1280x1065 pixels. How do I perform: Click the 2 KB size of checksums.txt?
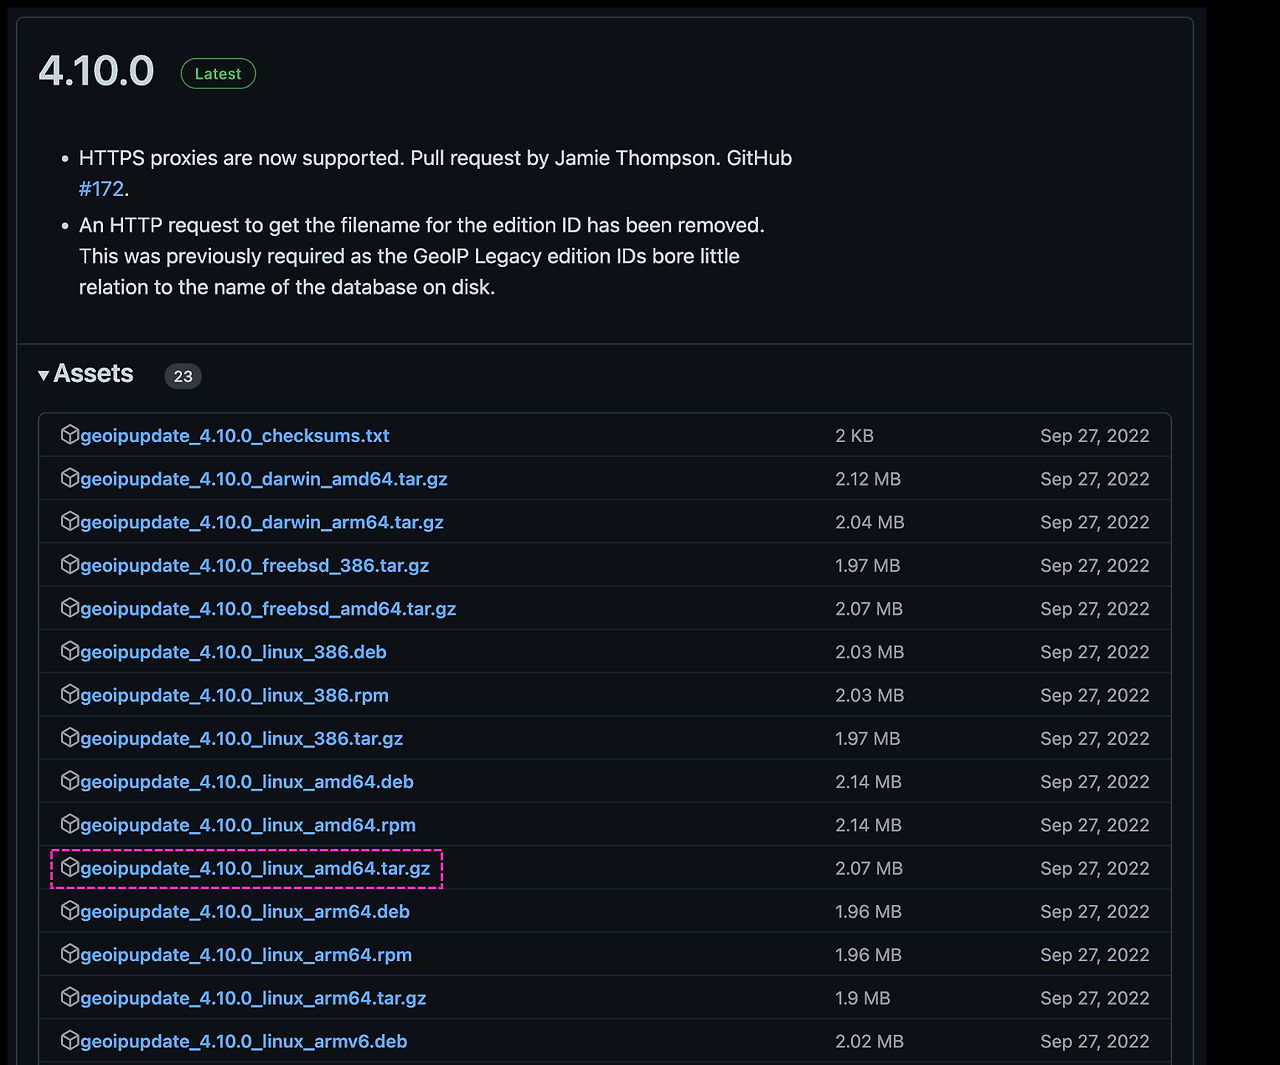tap(855, 436)
